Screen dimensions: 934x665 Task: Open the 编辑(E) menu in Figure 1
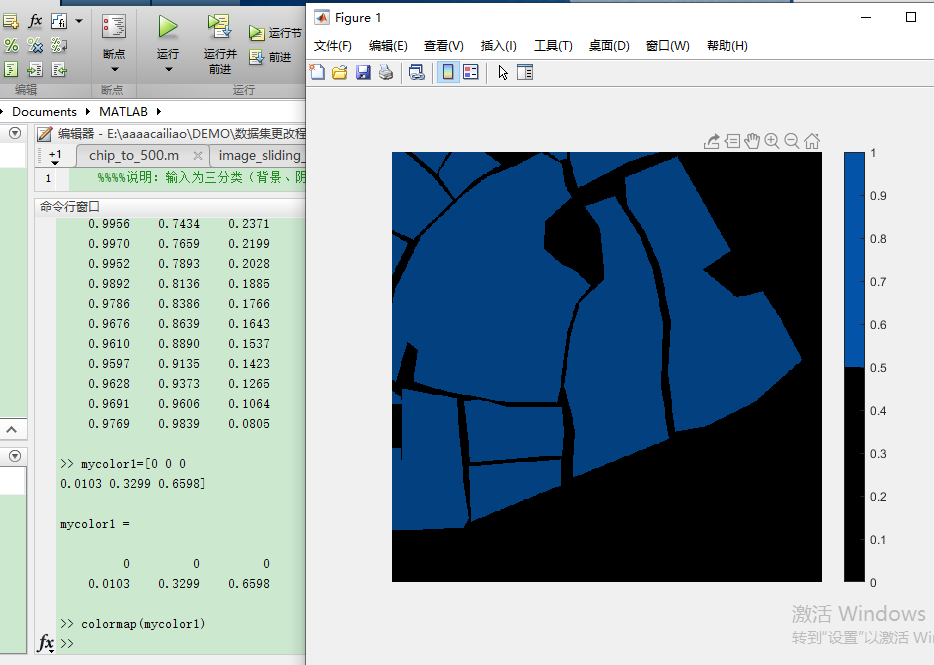click(388, 46)
